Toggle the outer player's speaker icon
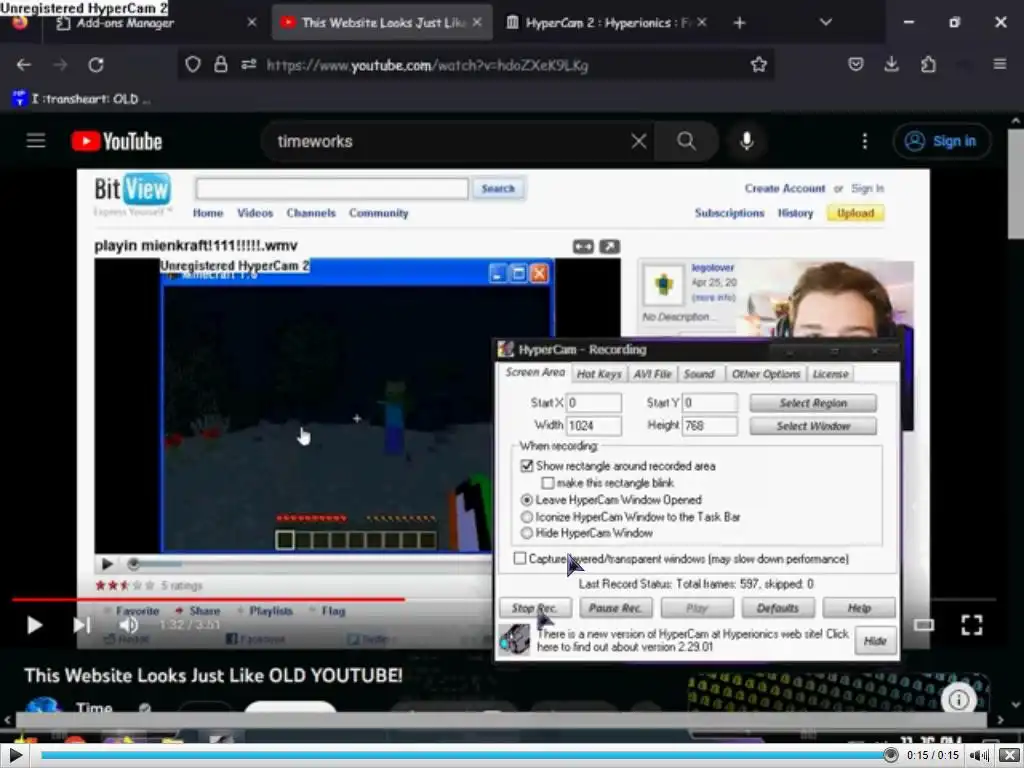Image resolution: width=1024 pixels, height=768 pixels. pos(978,756)
